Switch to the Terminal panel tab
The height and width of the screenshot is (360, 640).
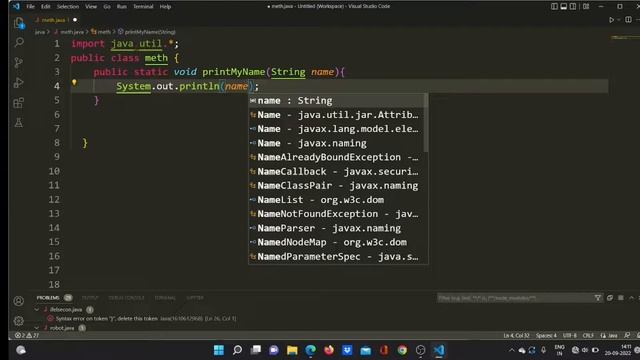point(165,298)
